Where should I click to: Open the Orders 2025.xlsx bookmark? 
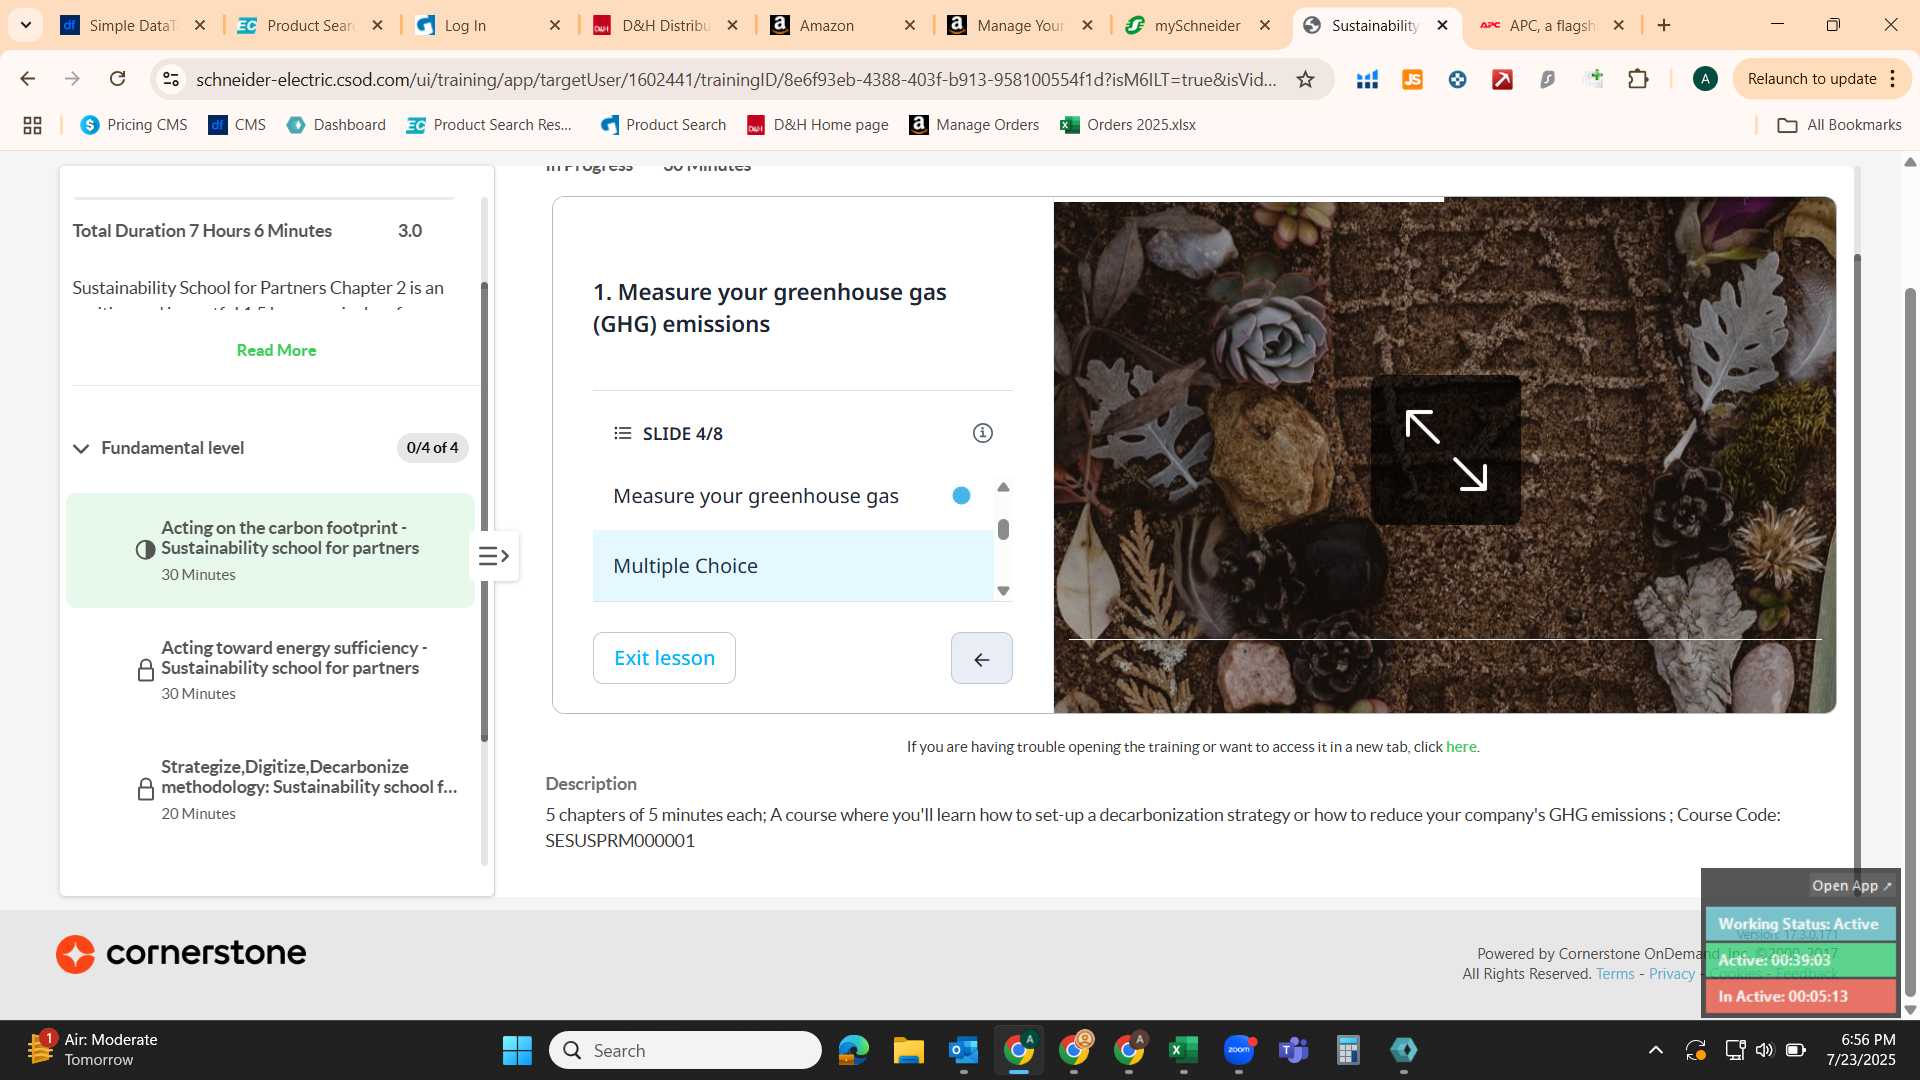coord(1128,125)
